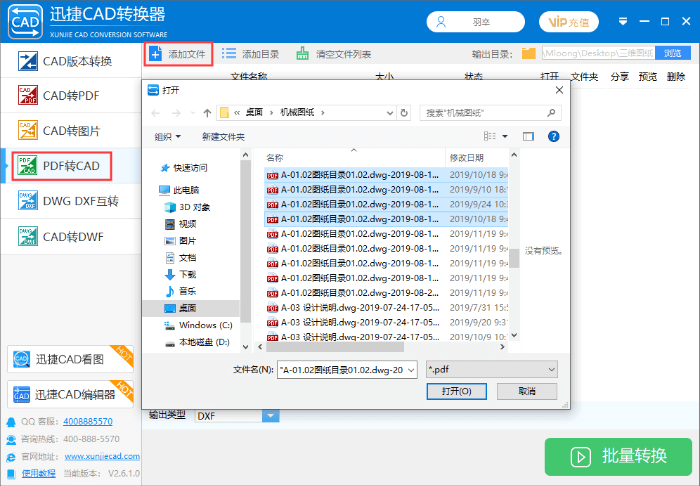Click the change view icon
The height and width of the screenshot is (486, 700).
(490, 136)
